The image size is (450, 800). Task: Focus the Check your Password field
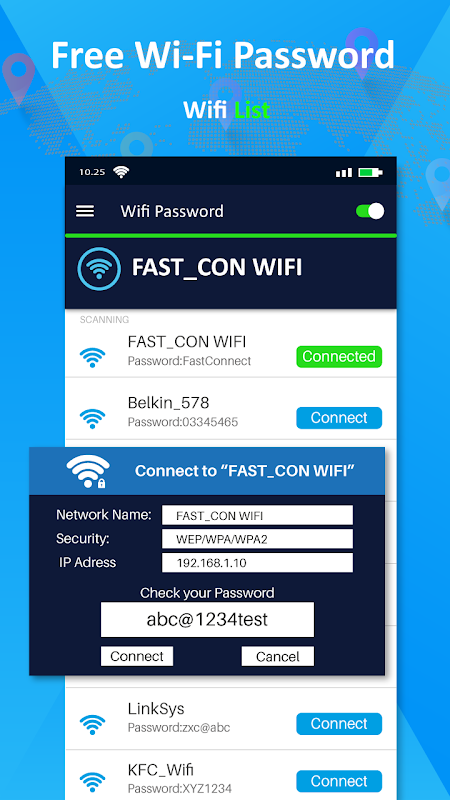(207, 619)
